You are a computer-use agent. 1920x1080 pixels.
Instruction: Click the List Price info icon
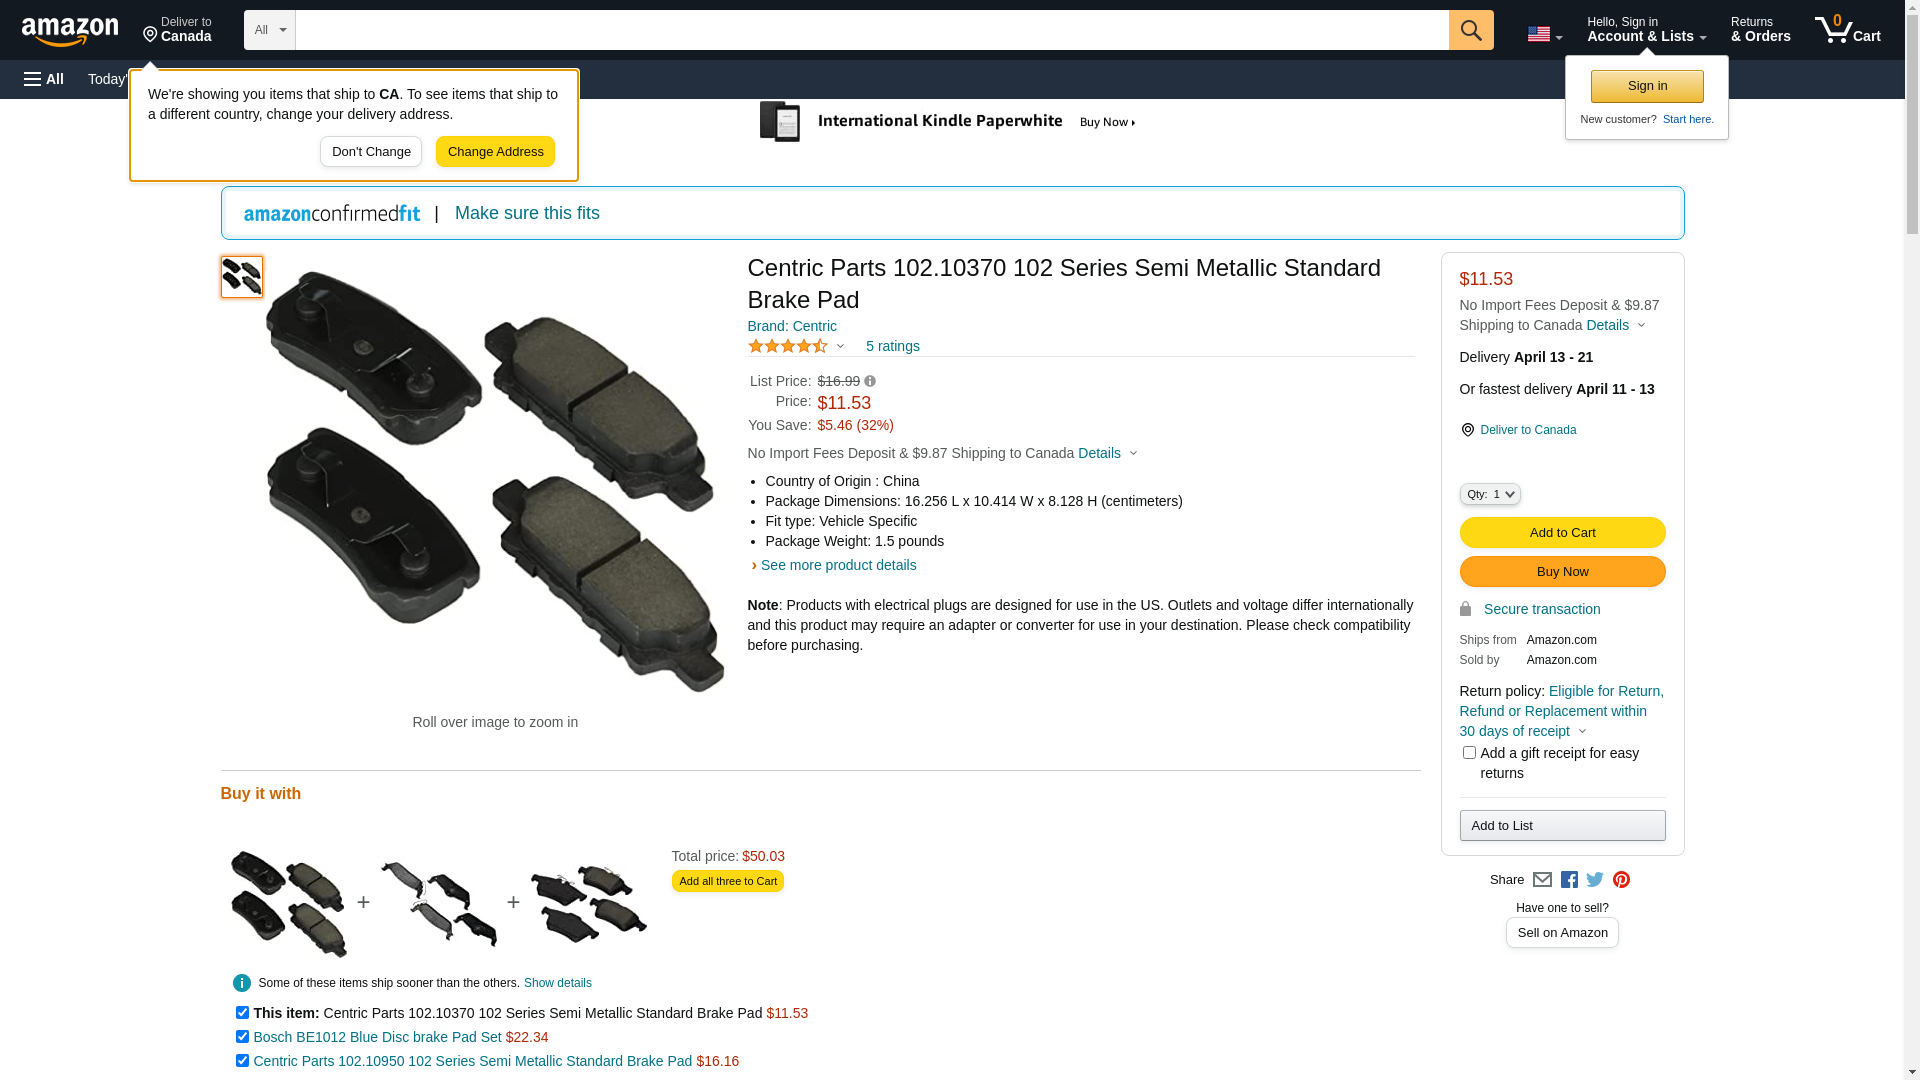[870, 381]
